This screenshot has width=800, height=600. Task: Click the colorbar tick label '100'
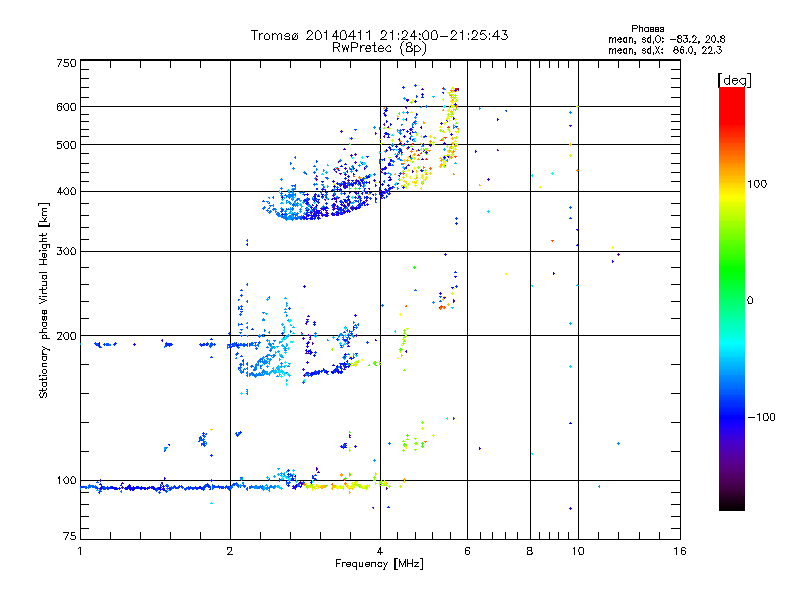pyautogui.click(x=757, y=184)
